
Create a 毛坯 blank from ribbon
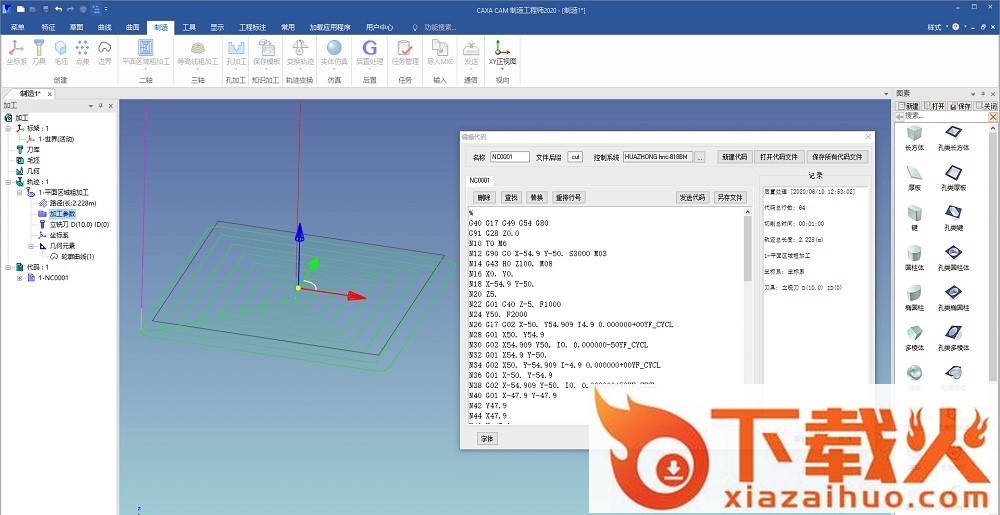coord(61,52)
